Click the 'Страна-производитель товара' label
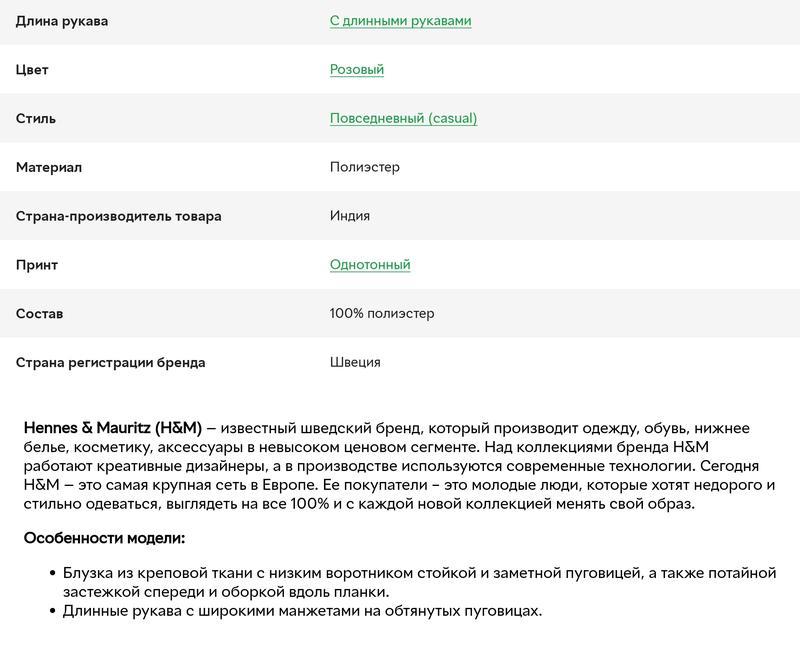 (x=118, y=216)
